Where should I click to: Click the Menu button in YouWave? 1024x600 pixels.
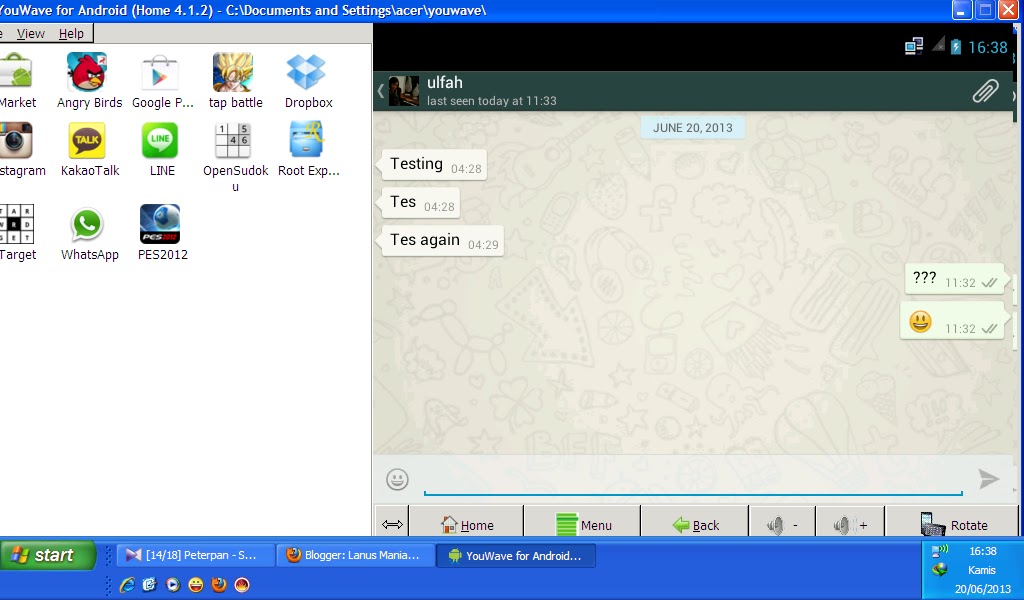click(x=583, y=524)
